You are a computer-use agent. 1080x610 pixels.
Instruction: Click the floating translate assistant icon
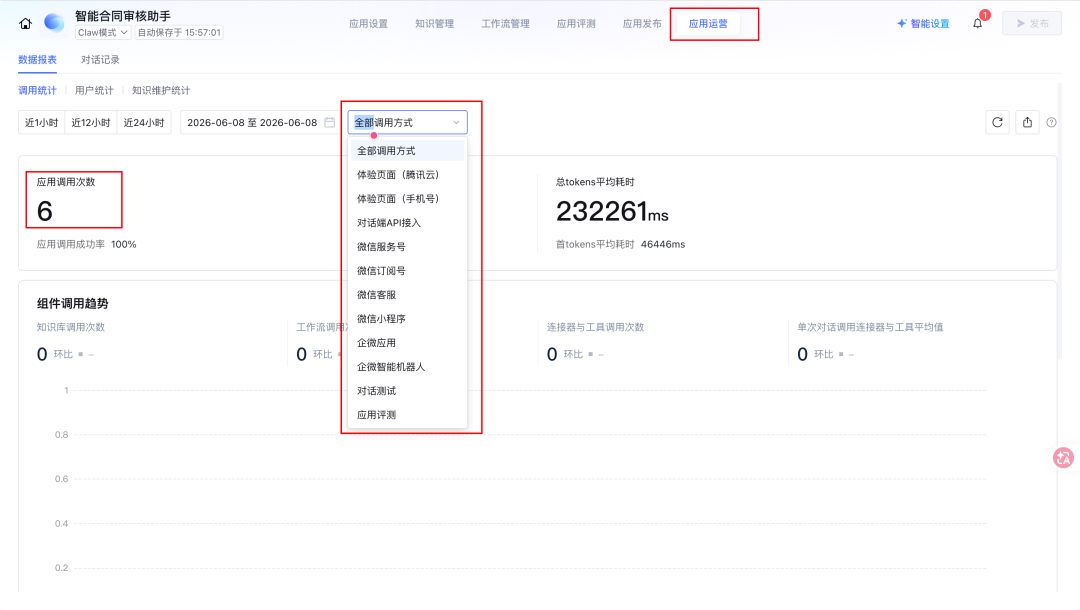click(x=1063, y=458)
